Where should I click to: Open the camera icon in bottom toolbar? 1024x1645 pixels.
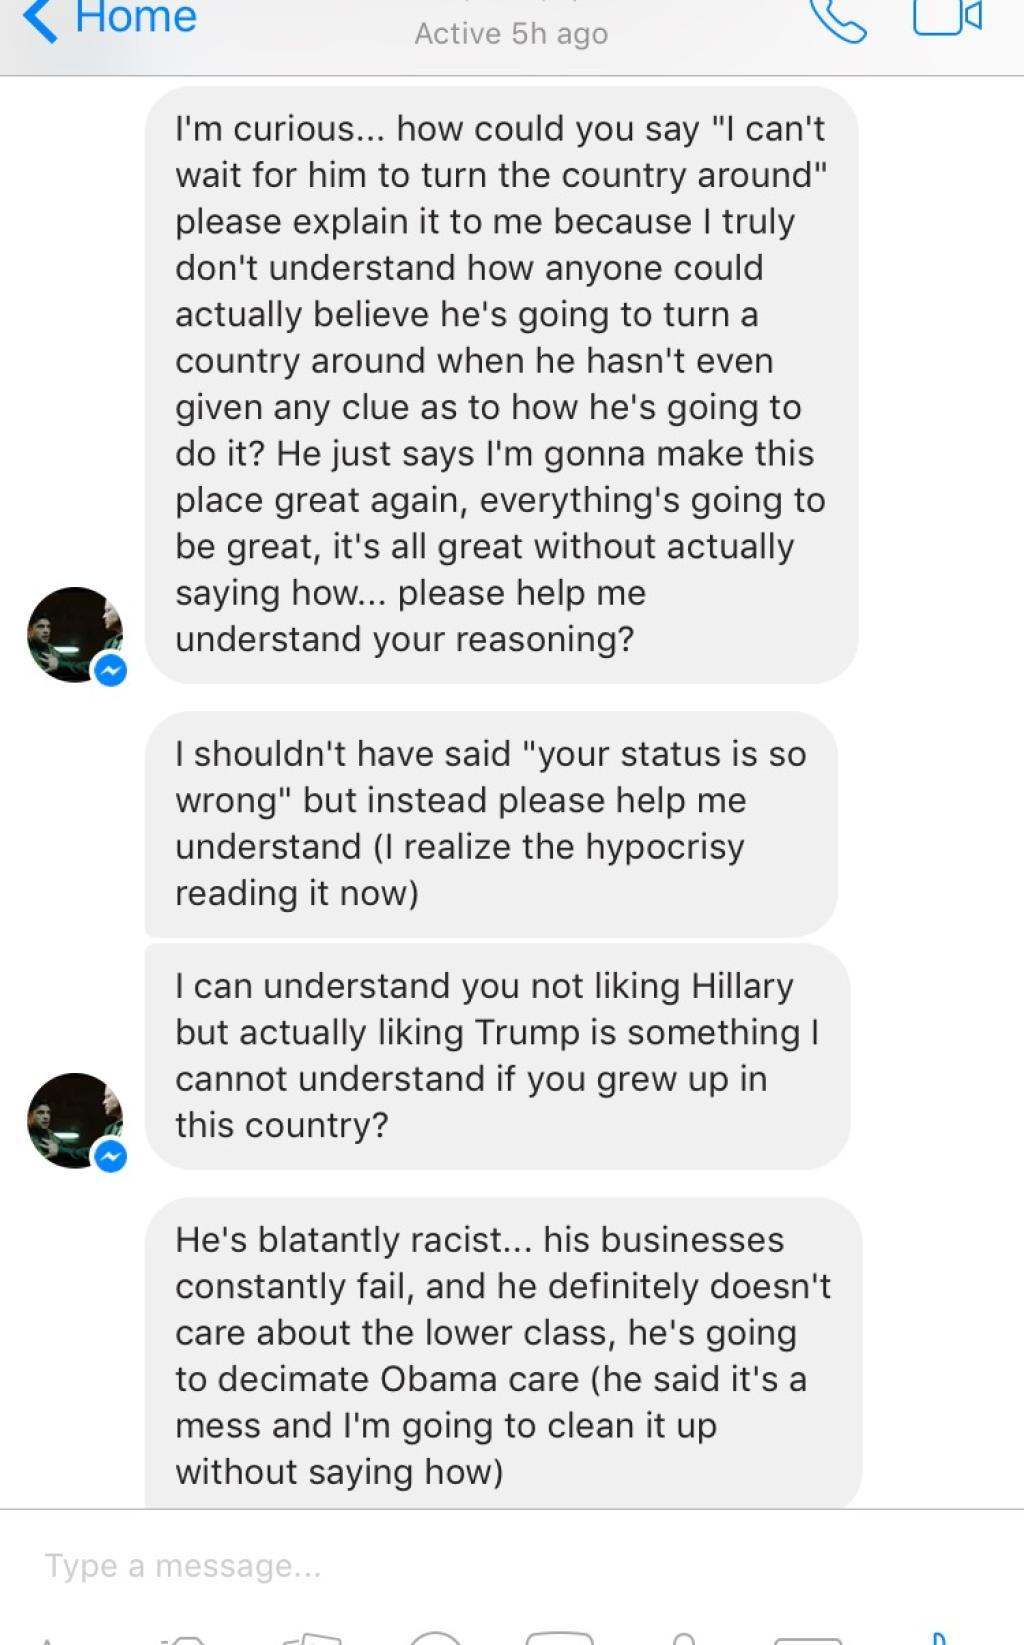185,1638
